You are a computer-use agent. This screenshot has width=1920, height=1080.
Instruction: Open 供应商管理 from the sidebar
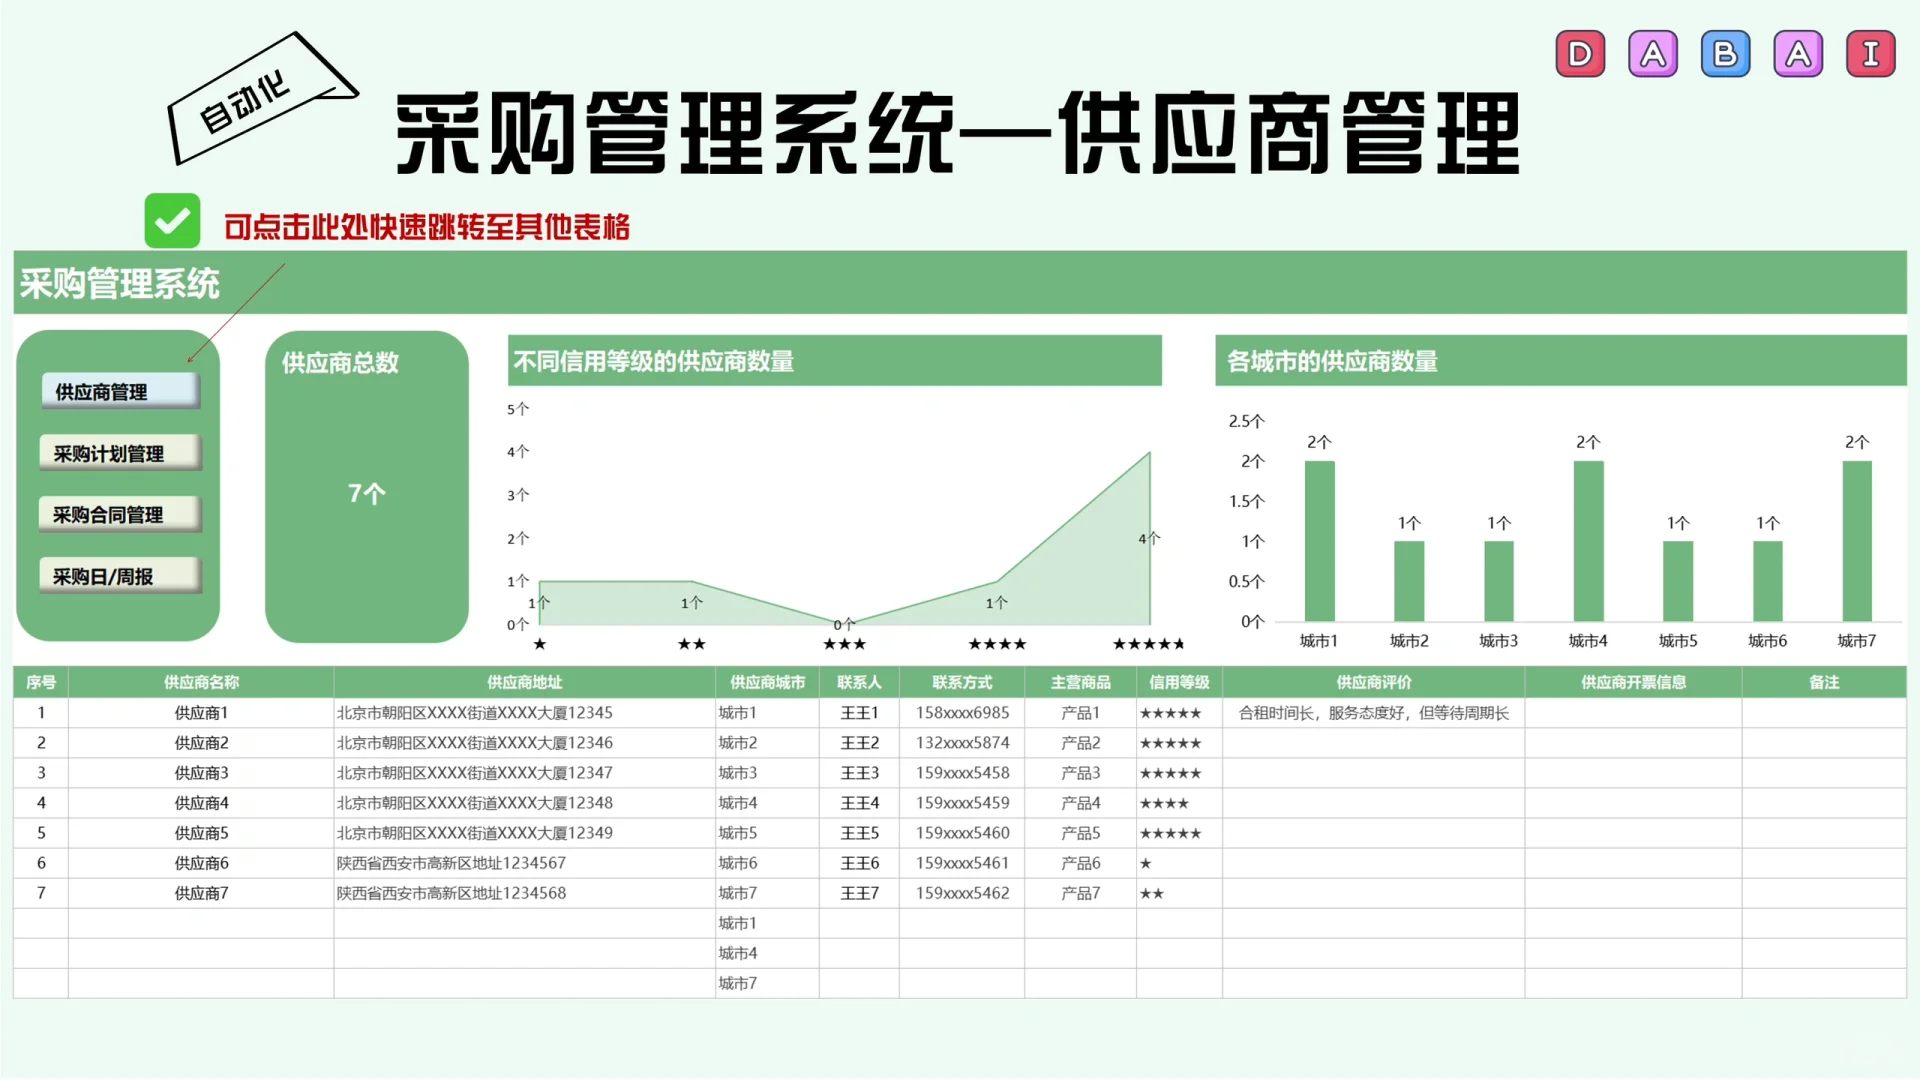point(119,392)
